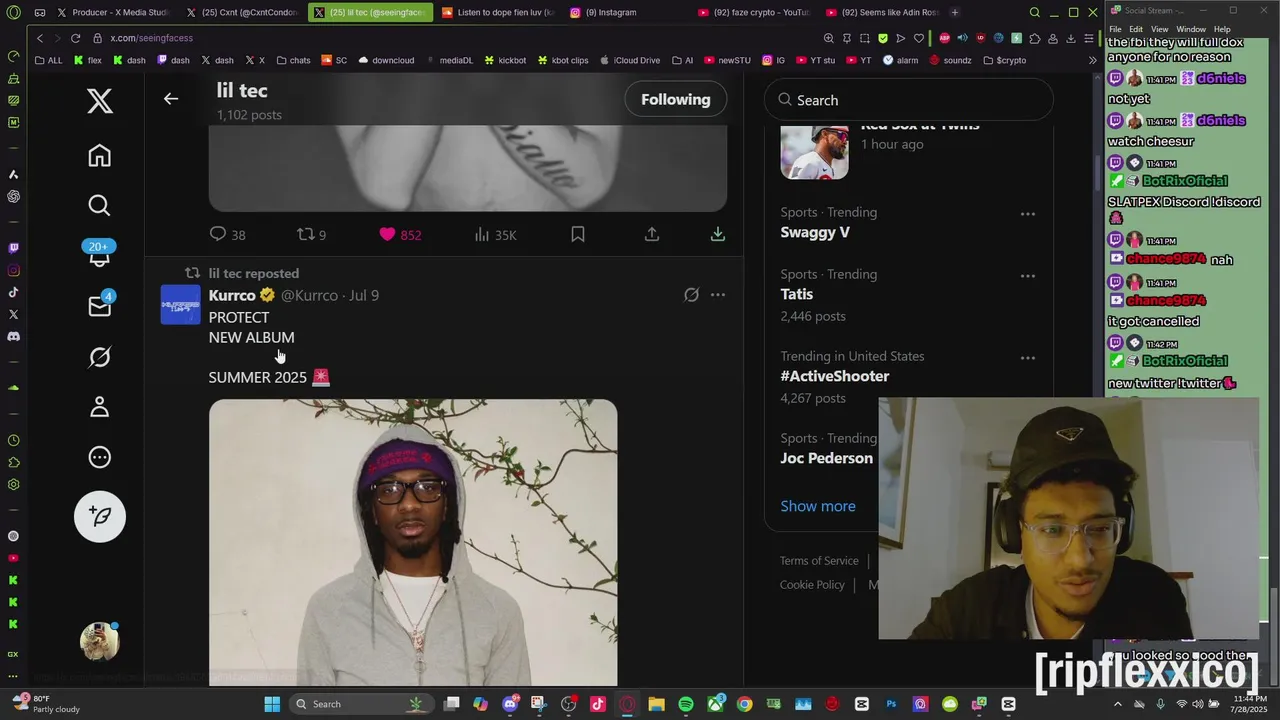Viewport: 1280px width, 720px height.
Task: Unlike the post with 852 likes
Action: tap(400, 234)
